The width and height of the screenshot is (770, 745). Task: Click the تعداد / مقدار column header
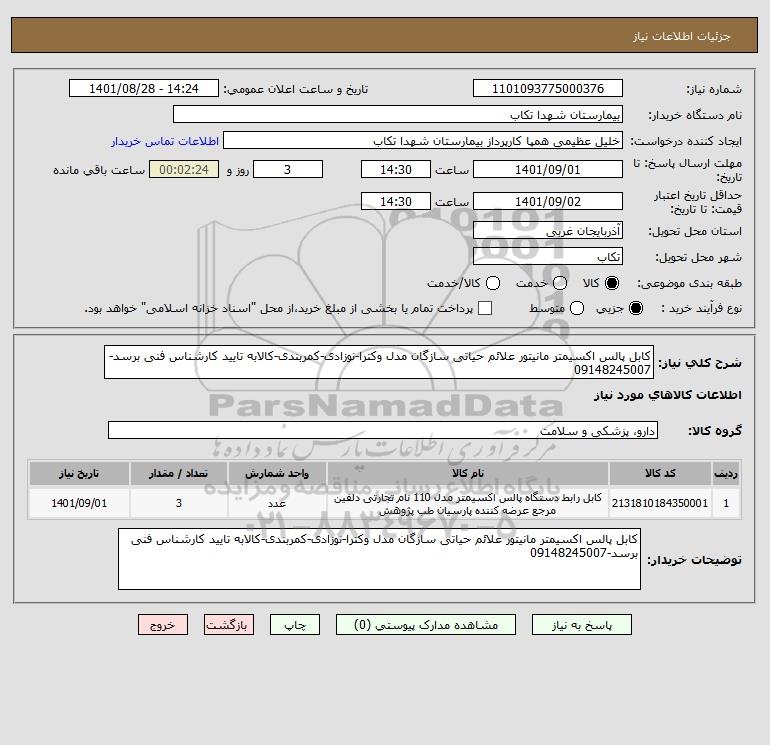179,473
